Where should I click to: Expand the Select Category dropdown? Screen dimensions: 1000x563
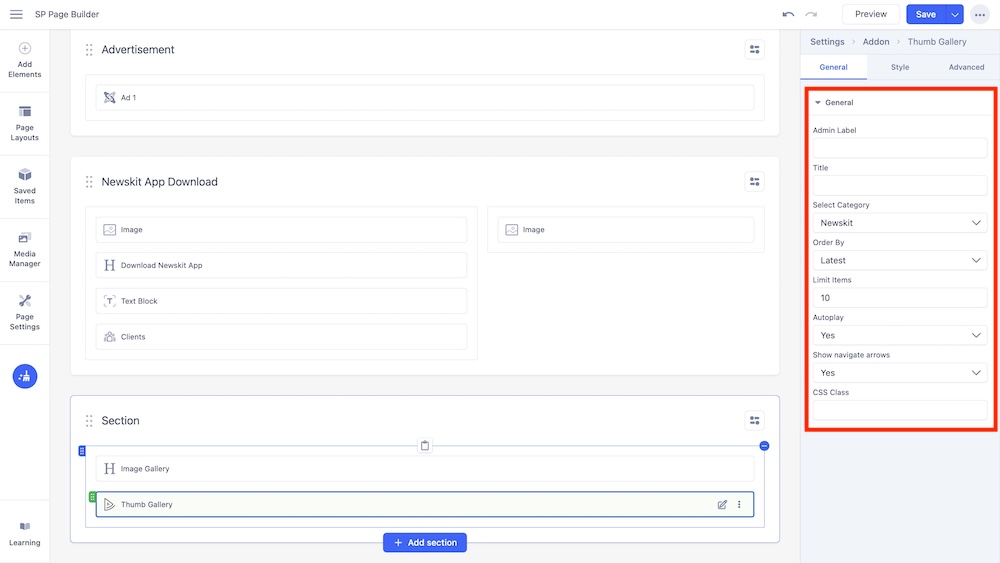tap(899, 223)
